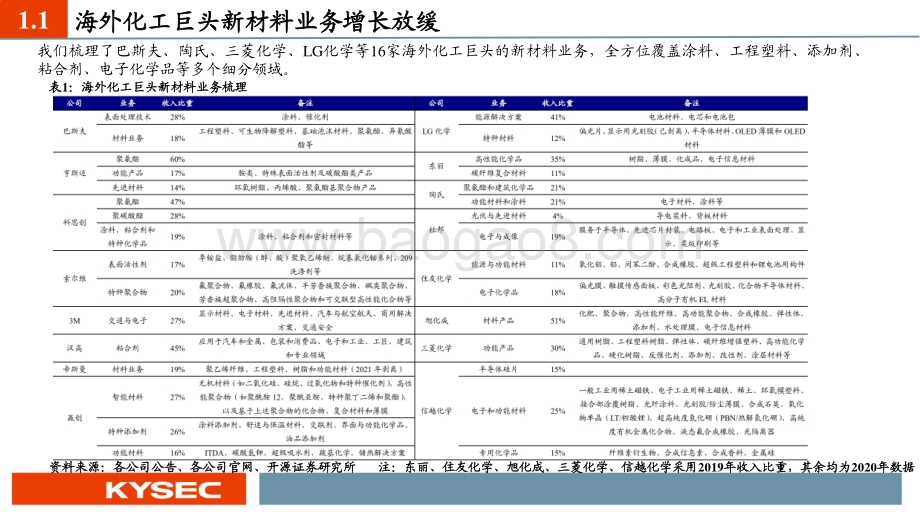Select the company cell "旭化成"
920x518 pixels.
pos(436,321)
